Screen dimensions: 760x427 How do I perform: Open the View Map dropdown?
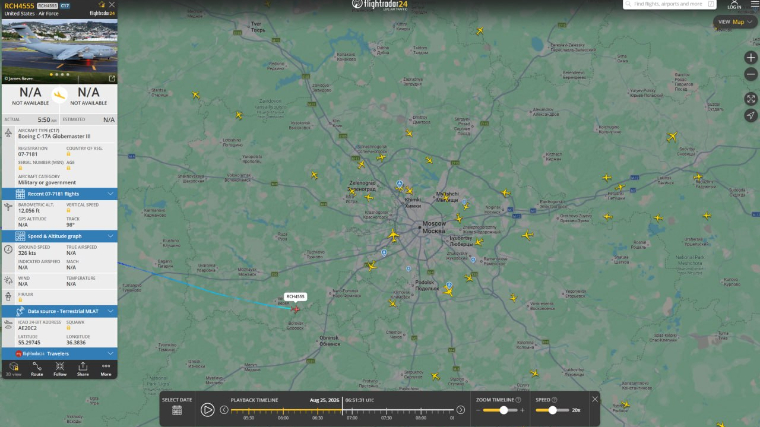(735, 22)
